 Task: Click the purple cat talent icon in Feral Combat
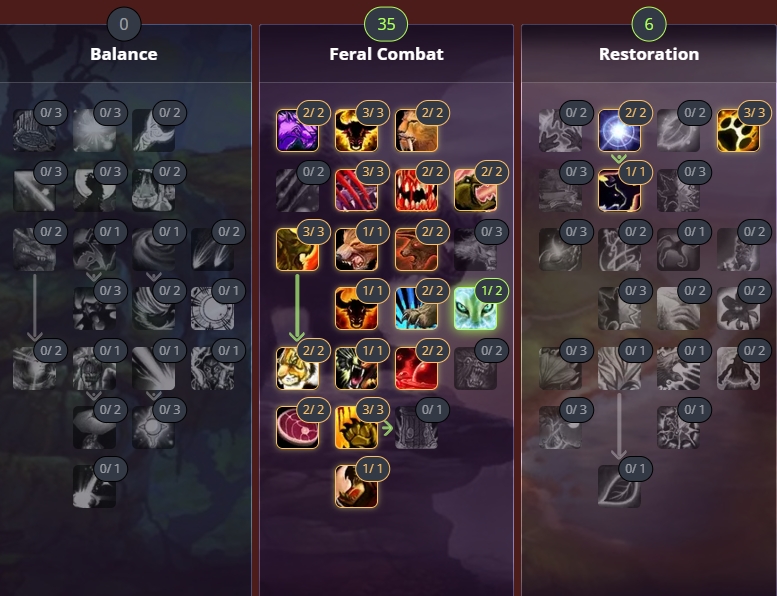click(x=297, y=131)
